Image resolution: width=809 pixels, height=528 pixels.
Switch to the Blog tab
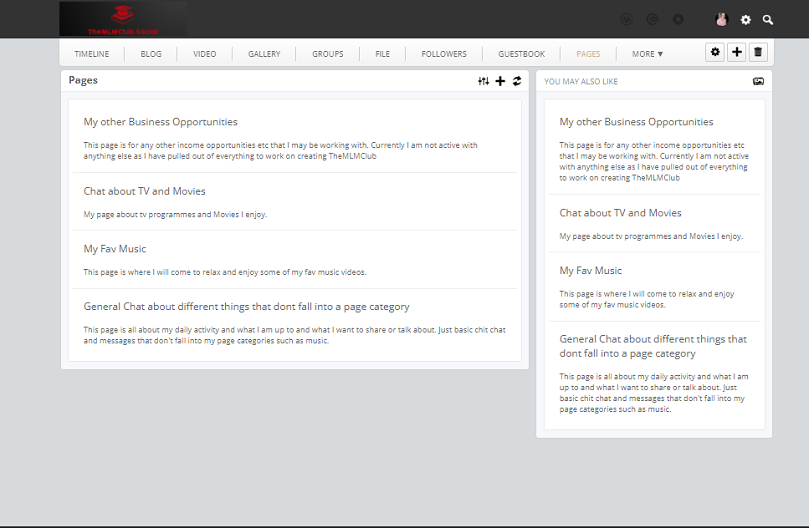click(151, 54)
